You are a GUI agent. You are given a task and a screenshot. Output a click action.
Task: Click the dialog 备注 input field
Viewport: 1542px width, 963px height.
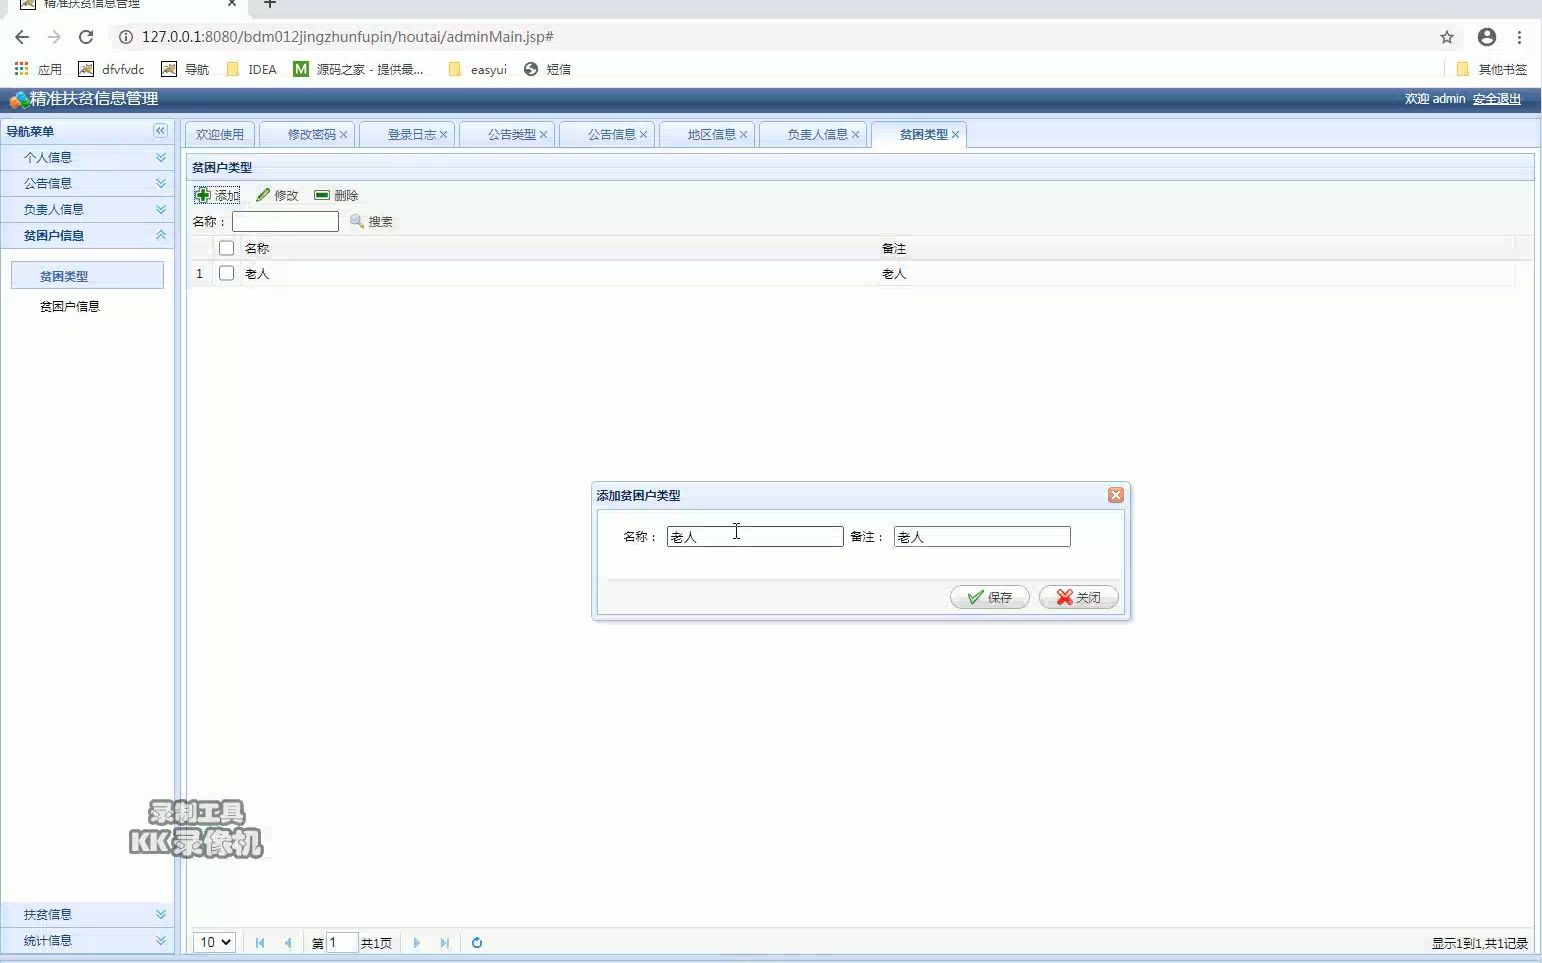point(982,537)
